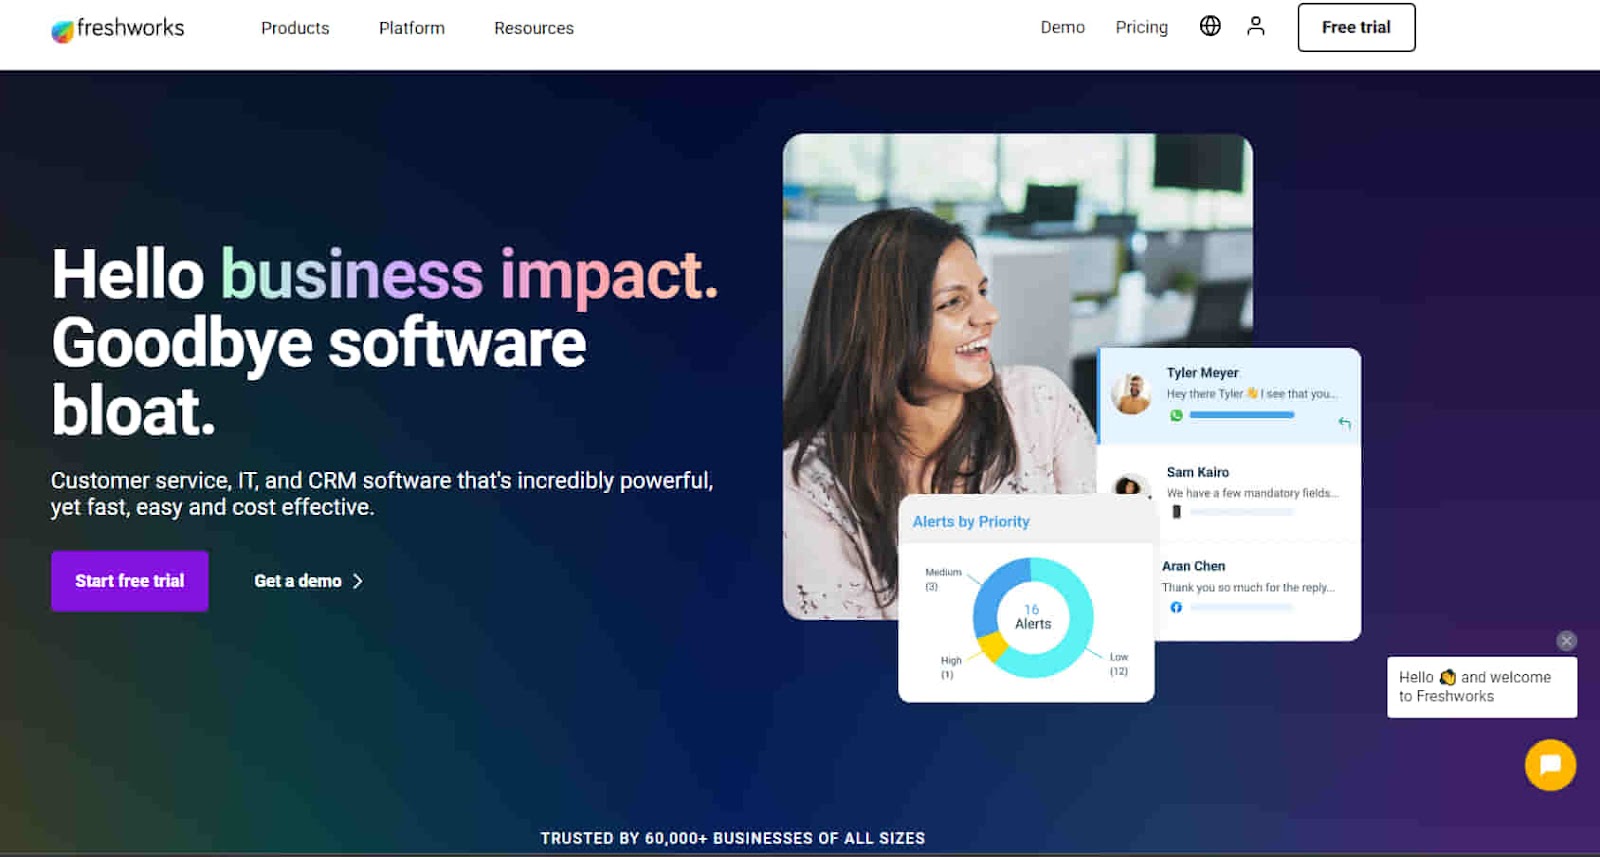This screenshot has height=857, width=1600.
Task: Click the Freshworks logo
Action: [x=118, y=29]
